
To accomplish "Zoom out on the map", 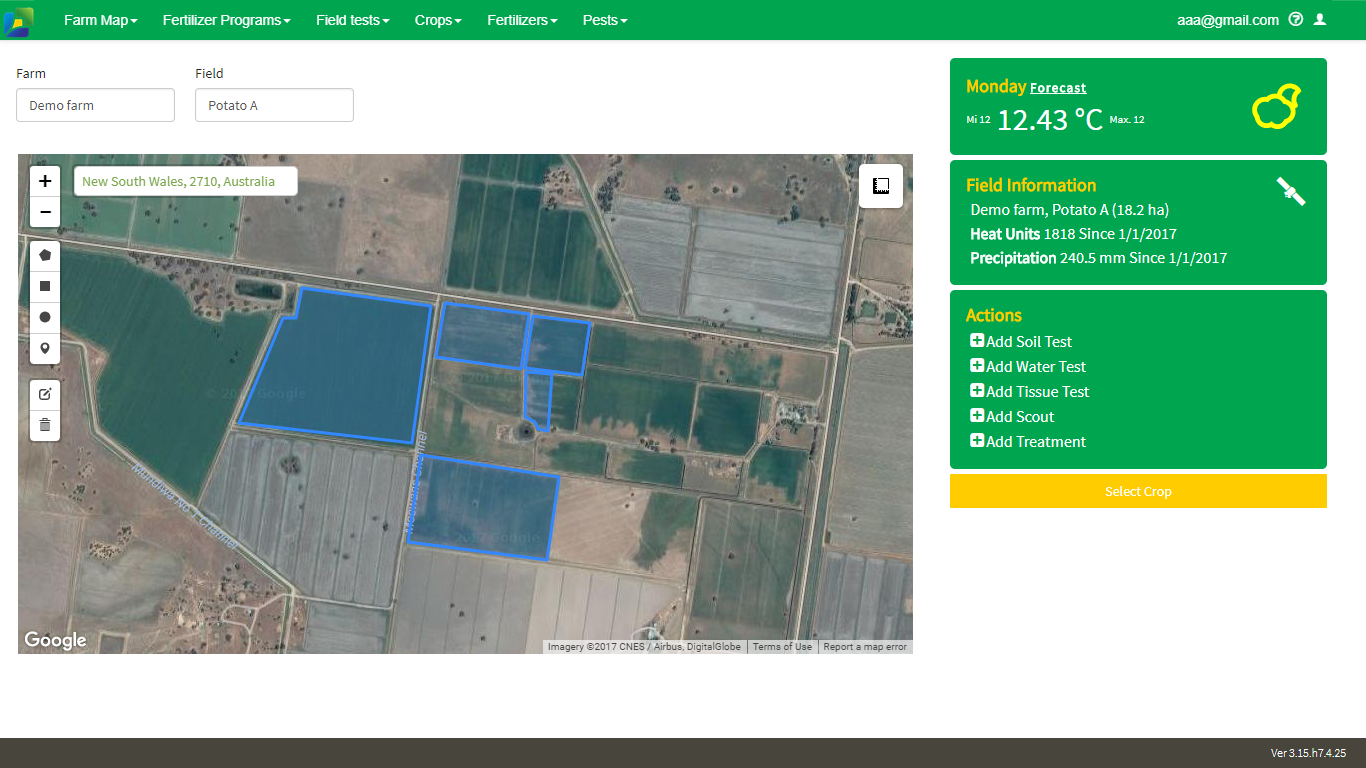I will coord(45,212).
